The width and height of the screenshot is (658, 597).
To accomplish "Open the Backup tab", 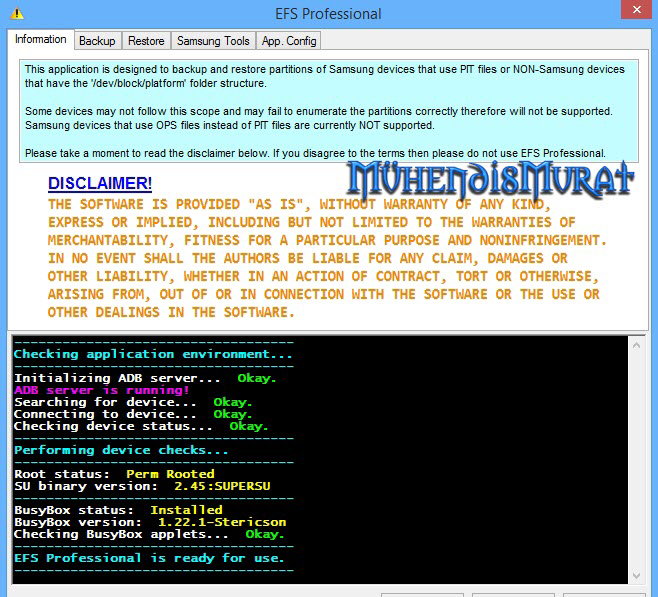I will [97, 41].
